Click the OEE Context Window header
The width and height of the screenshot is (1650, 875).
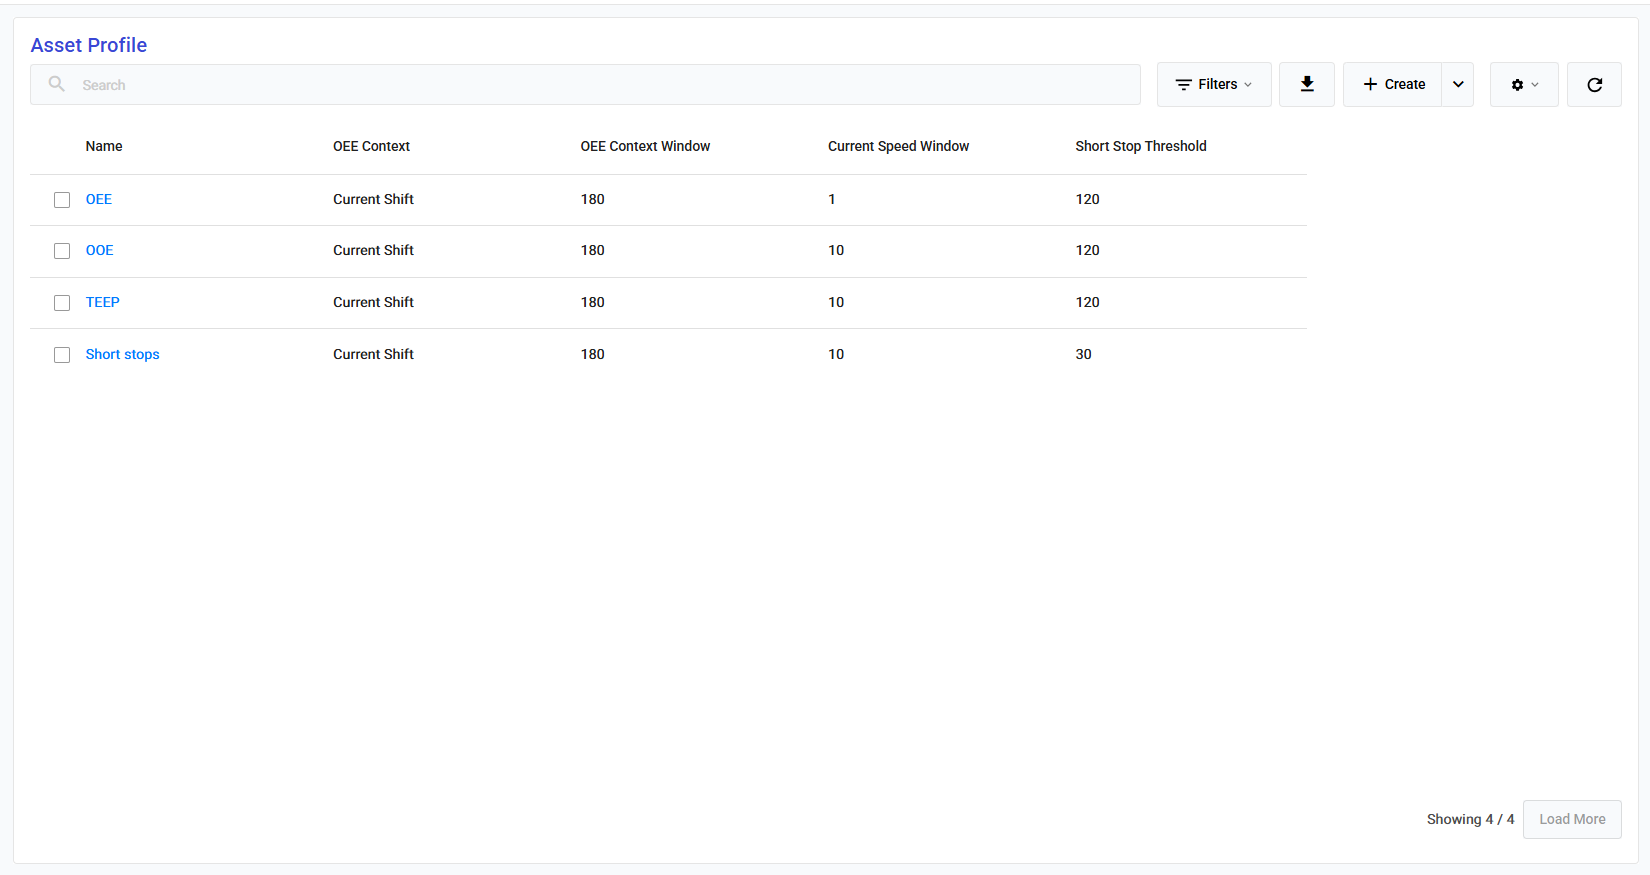(645, 146)
